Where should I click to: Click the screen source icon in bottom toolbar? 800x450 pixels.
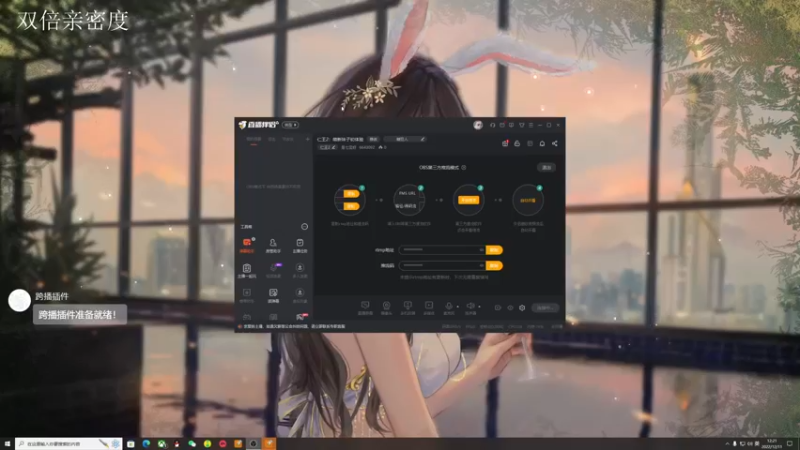click(x=365, y=307)
